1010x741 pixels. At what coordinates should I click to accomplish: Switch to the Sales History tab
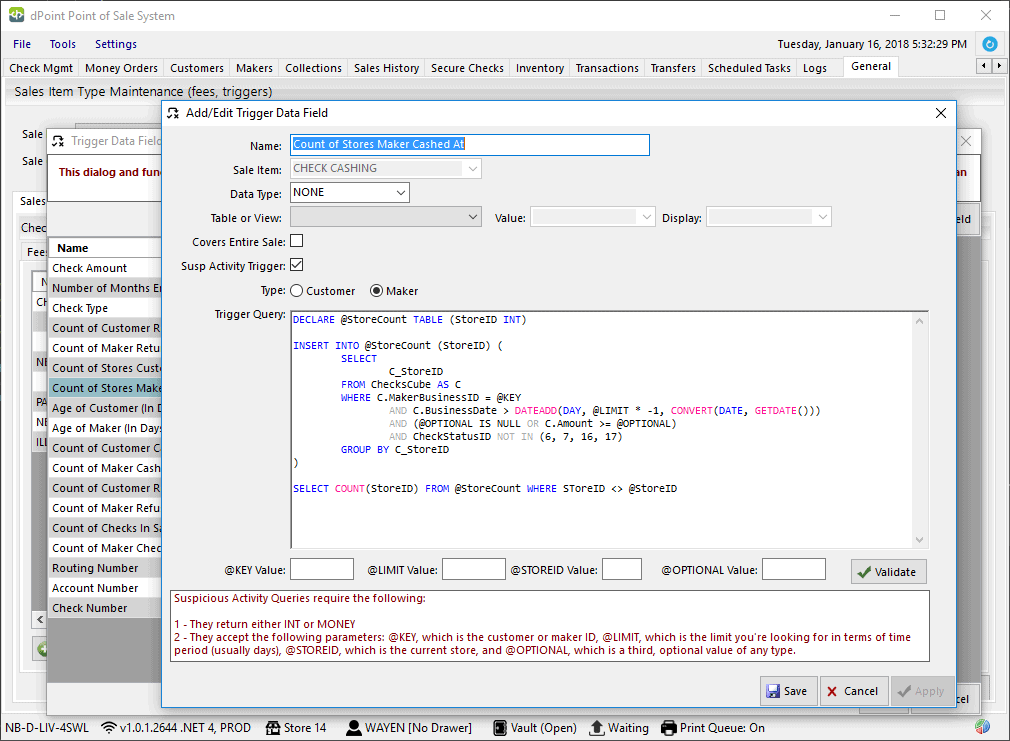386,68
